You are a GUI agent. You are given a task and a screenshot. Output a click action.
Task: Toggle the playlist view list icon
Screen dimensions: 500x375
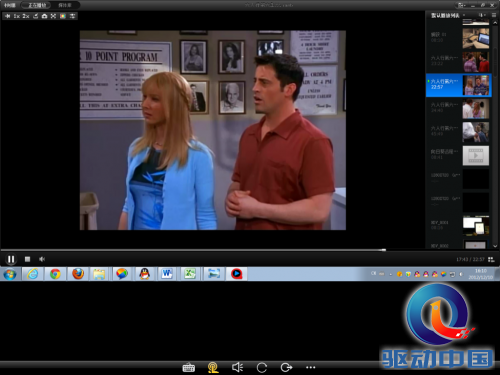coord(494,15)
